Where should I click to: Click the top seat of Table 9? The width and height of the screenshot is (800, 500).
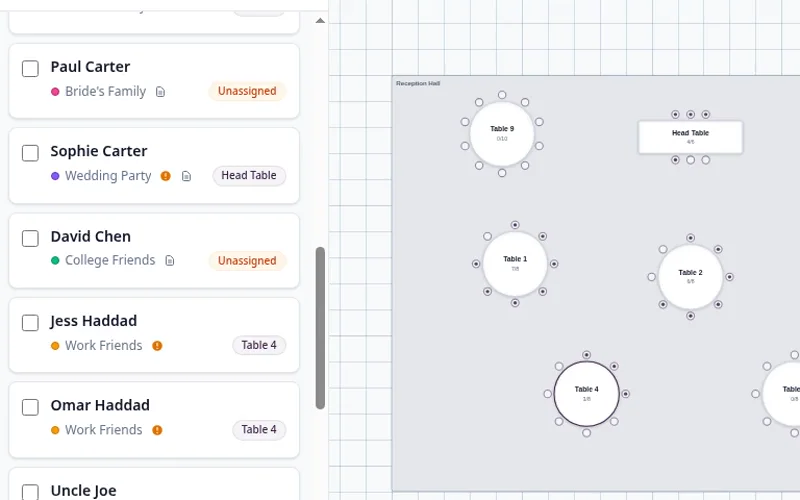(x=502, y=95)
